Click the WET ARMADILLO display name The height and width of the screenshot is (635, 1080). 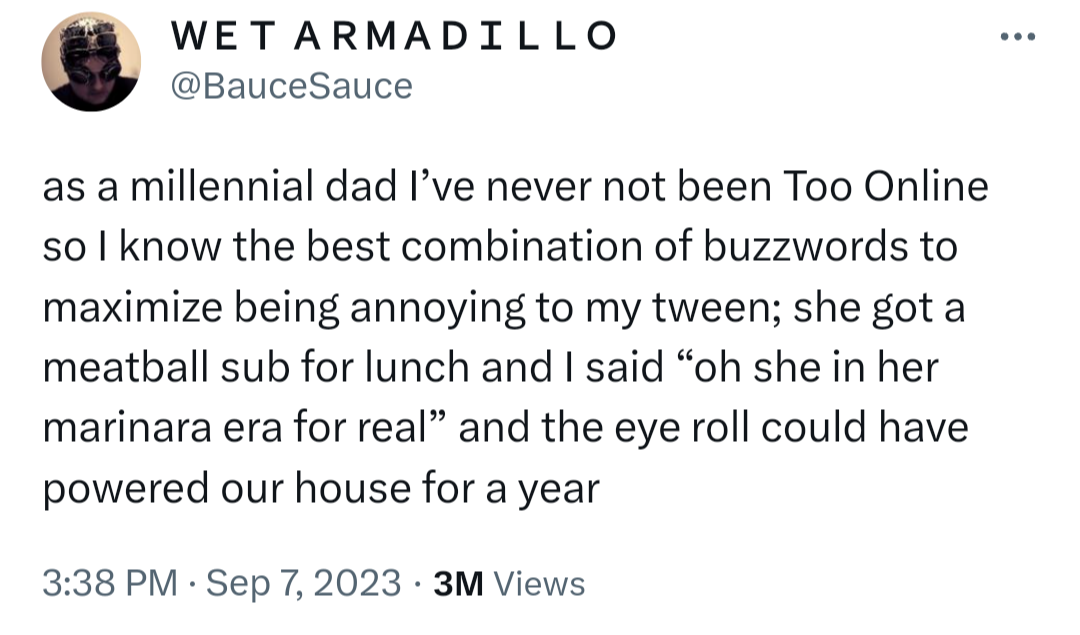pyautogui.click(x=394, y=36)
